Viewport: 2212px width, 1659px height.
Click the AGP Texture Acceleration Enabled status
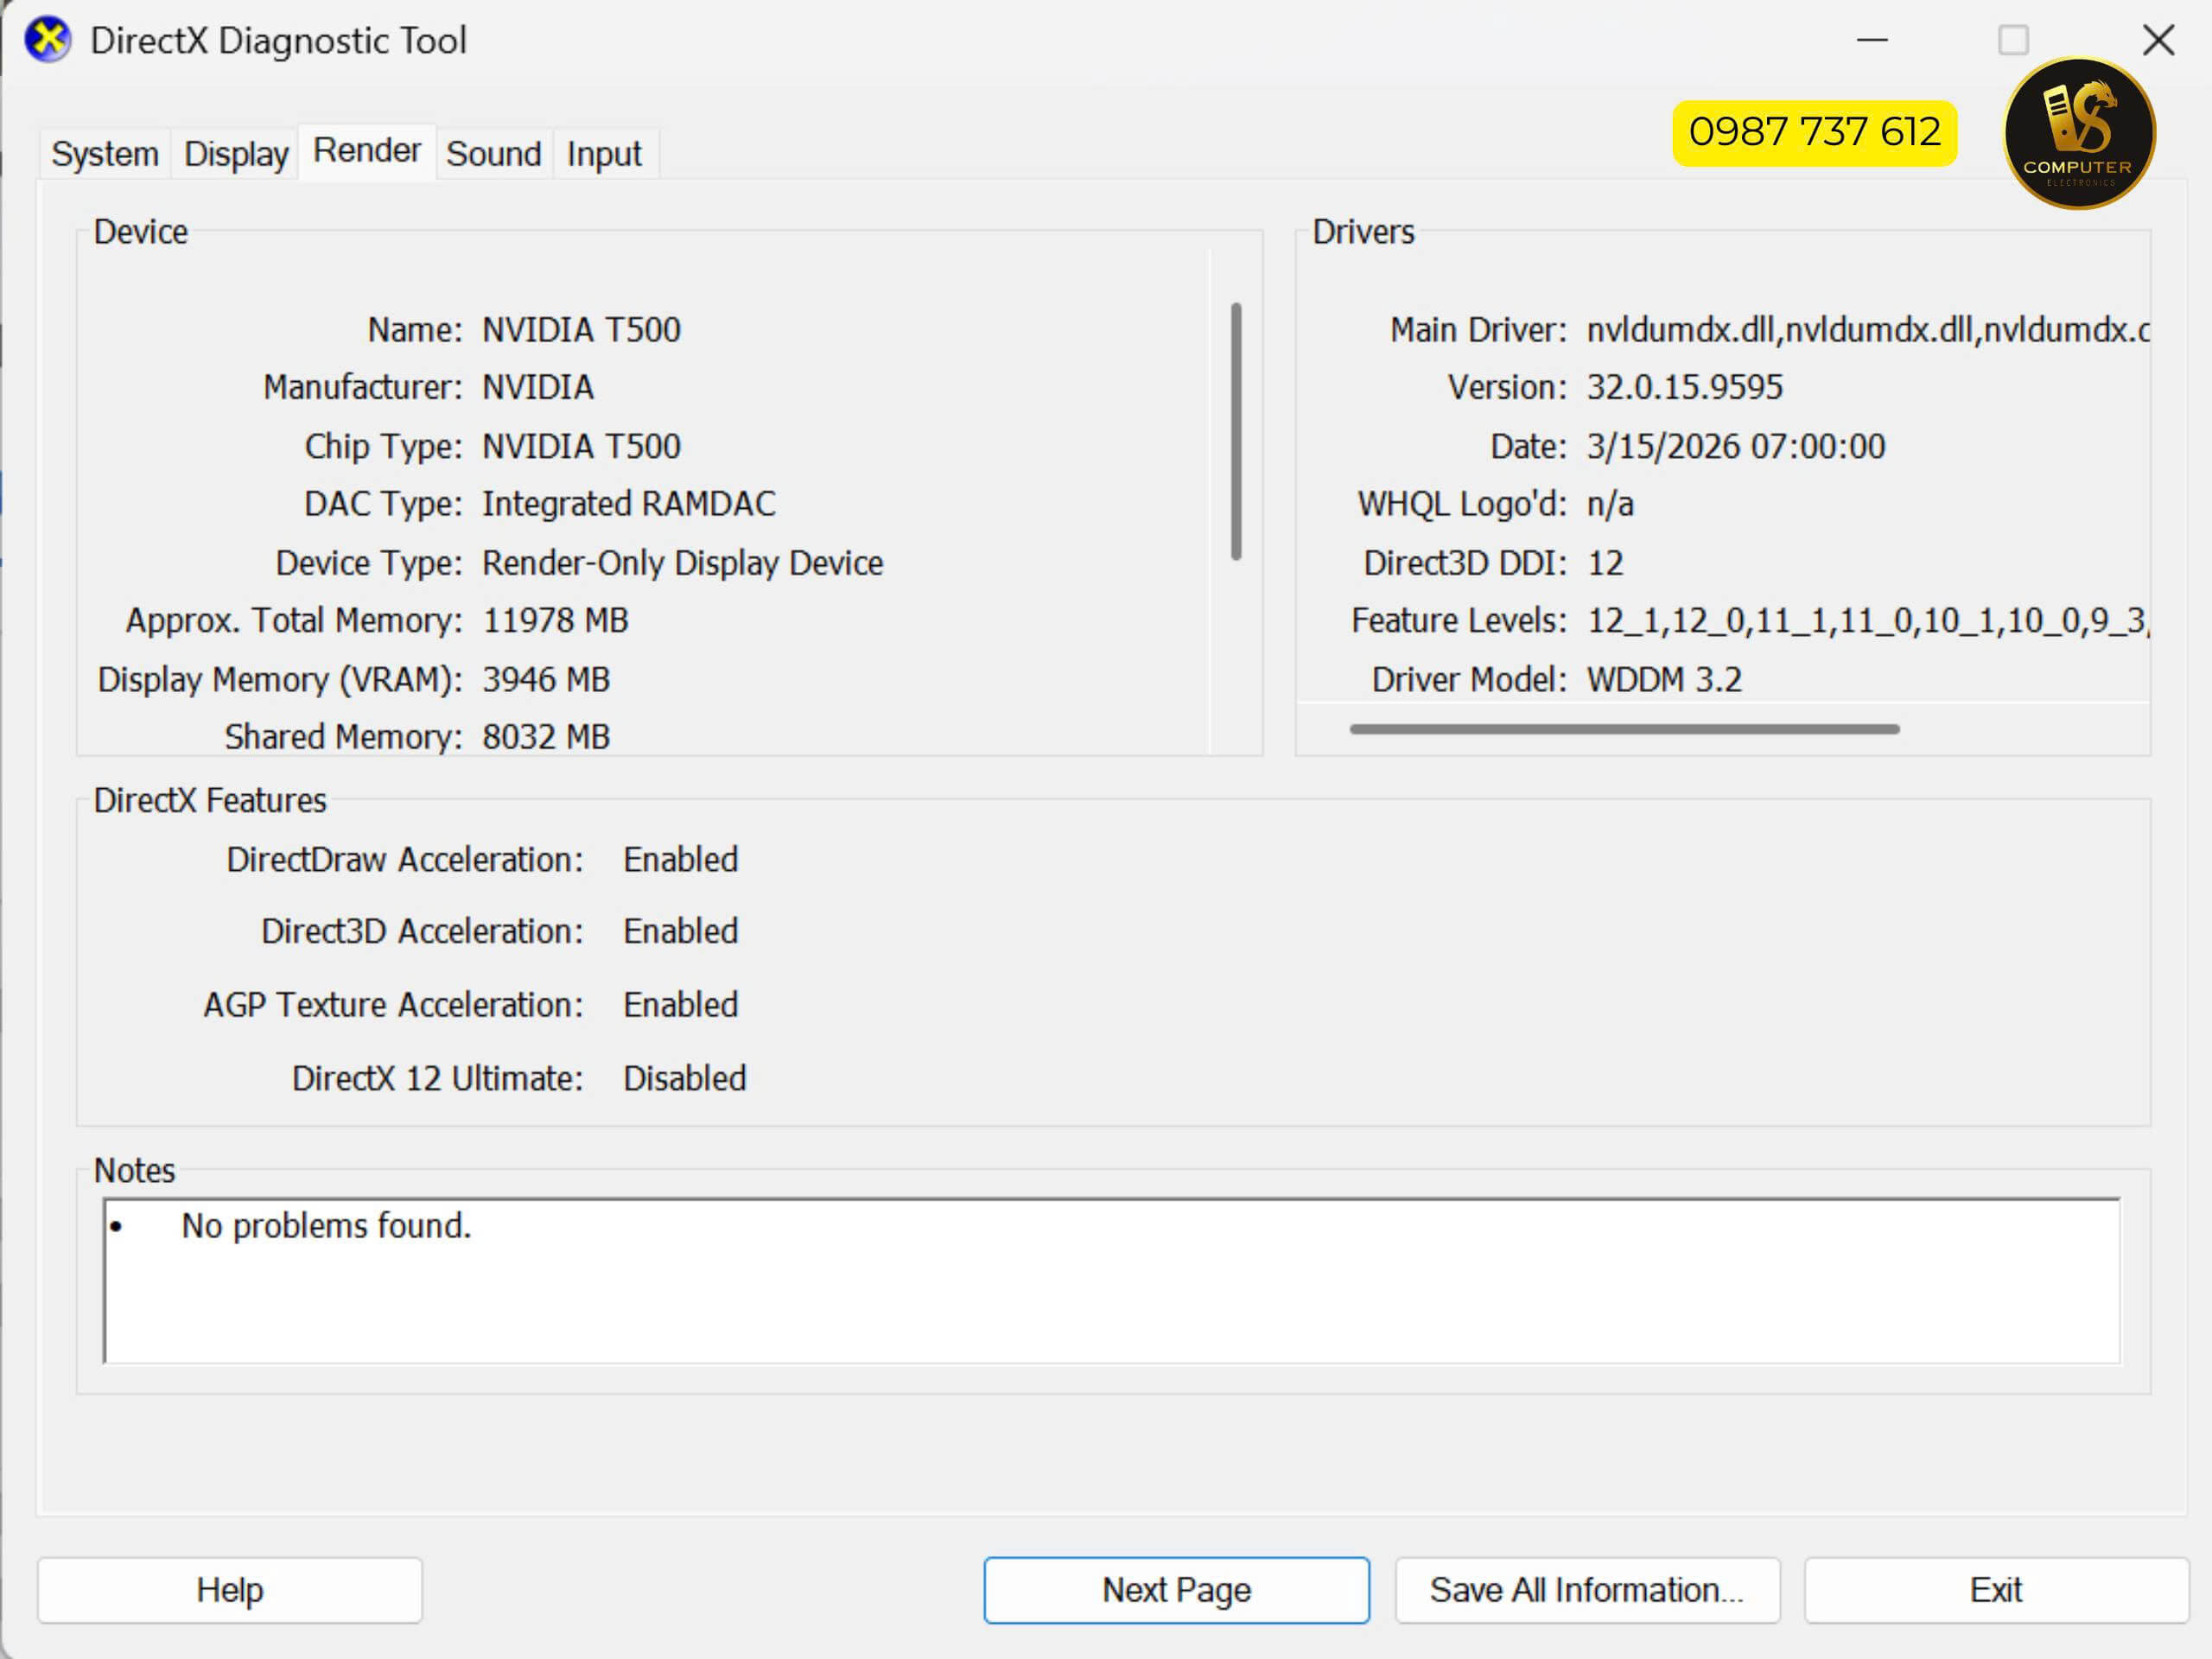[x=681, y=1005]
